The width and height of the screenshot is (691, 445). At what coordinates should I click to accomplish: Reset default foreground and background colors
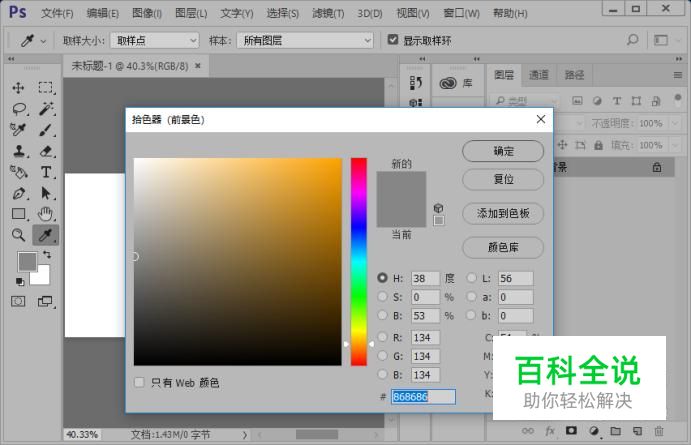20,282
